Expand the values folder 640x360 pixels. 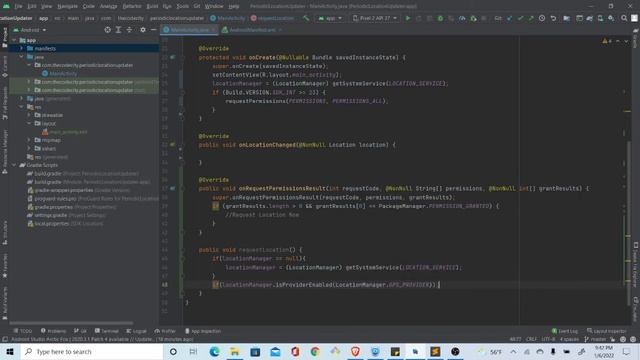click(x=29, y=149)
